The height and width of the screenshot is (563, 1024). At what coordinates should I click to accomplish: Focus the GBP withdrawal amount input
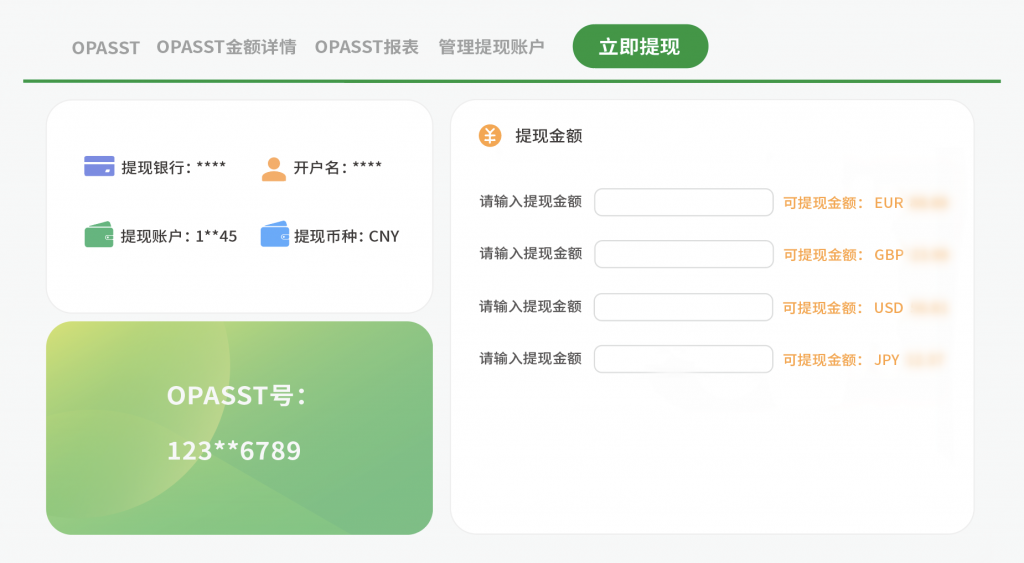[x=684, y=254]
